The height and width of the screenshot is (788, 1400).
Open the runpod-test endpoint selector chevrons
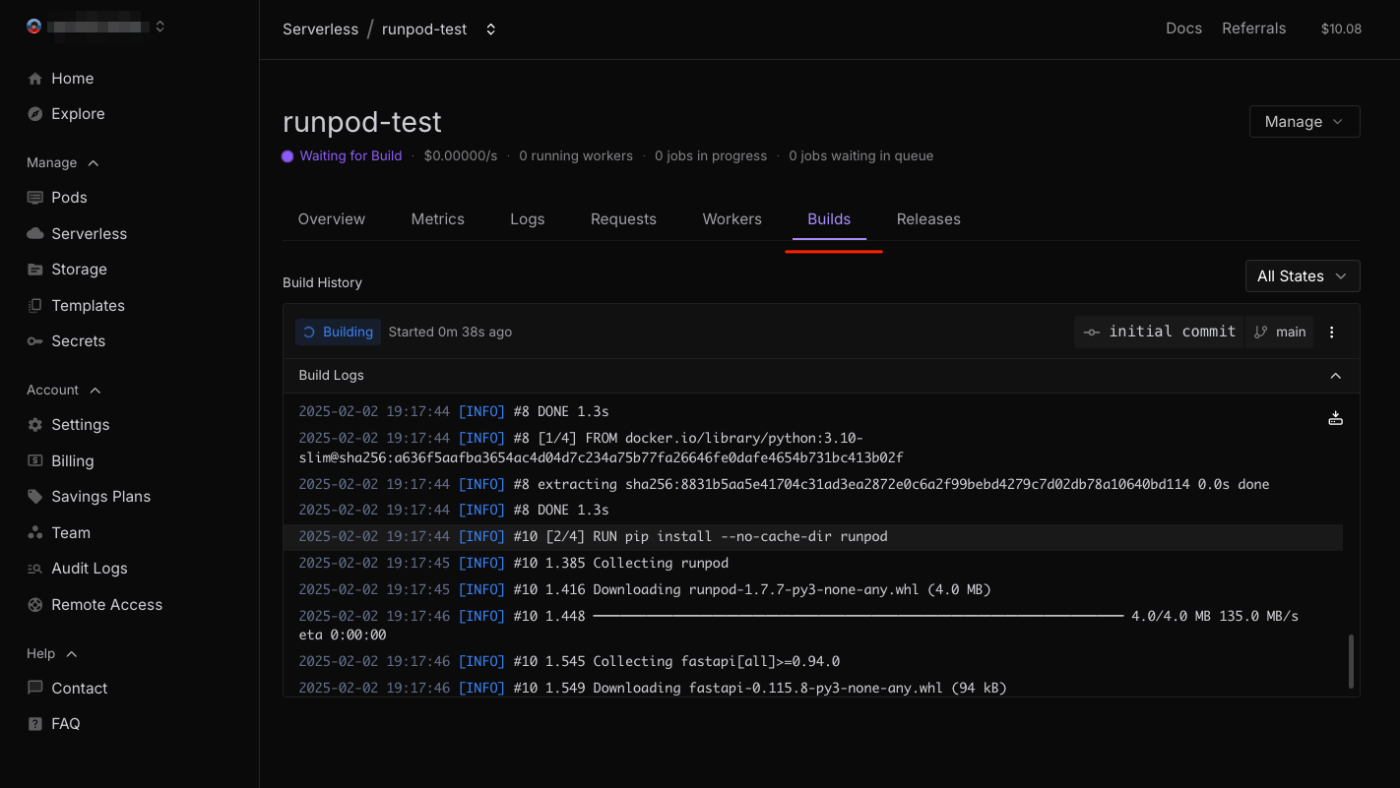coord(491,29)
